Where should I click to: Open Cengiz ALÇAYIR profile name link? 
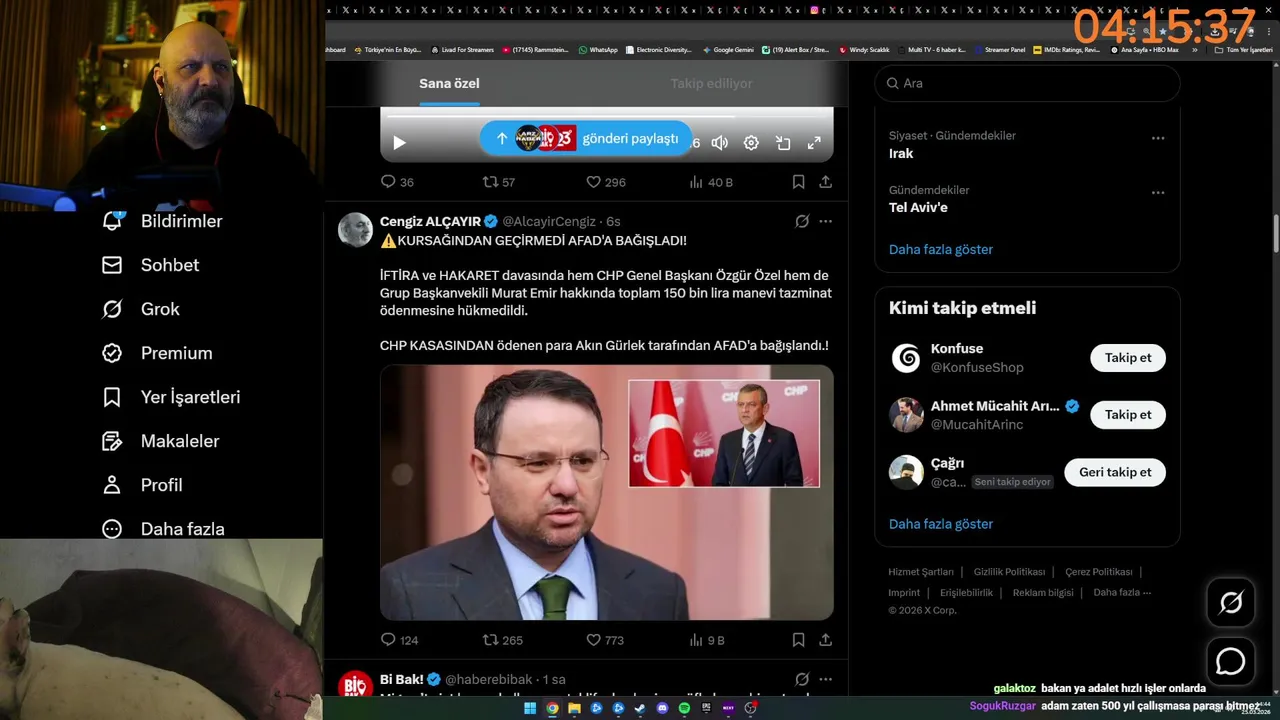[x=430, y=221]
